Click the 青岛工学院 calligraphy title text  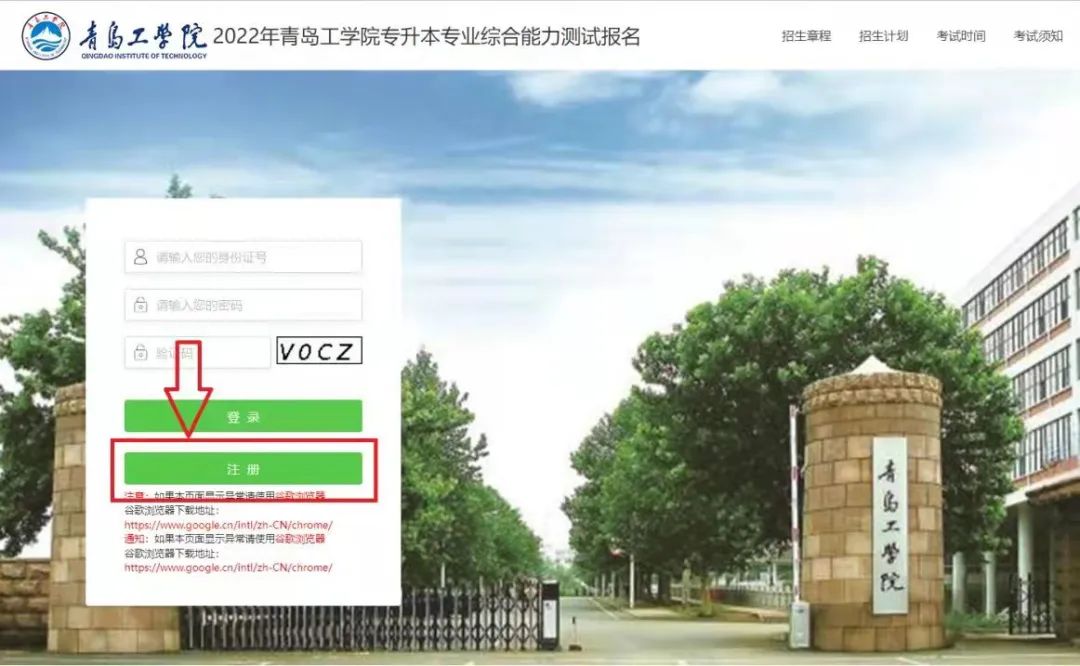click(143, 36)
